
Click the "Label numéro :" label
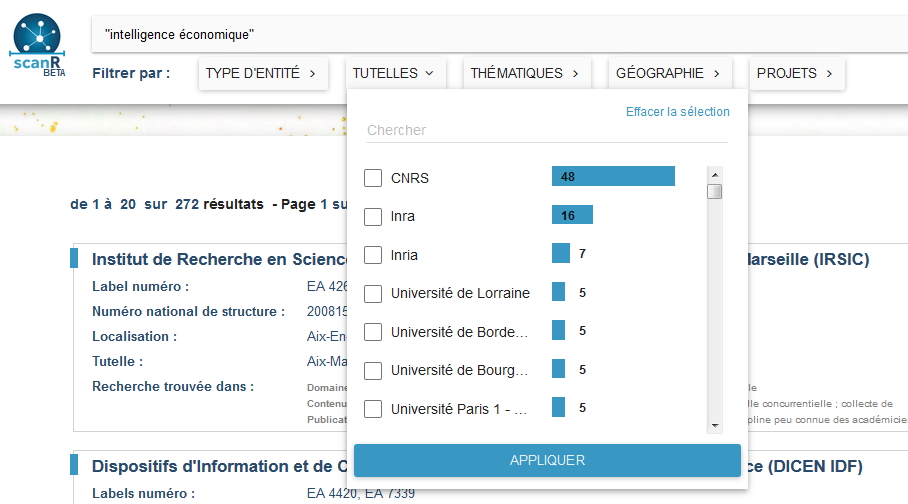(x=140, y=287)
